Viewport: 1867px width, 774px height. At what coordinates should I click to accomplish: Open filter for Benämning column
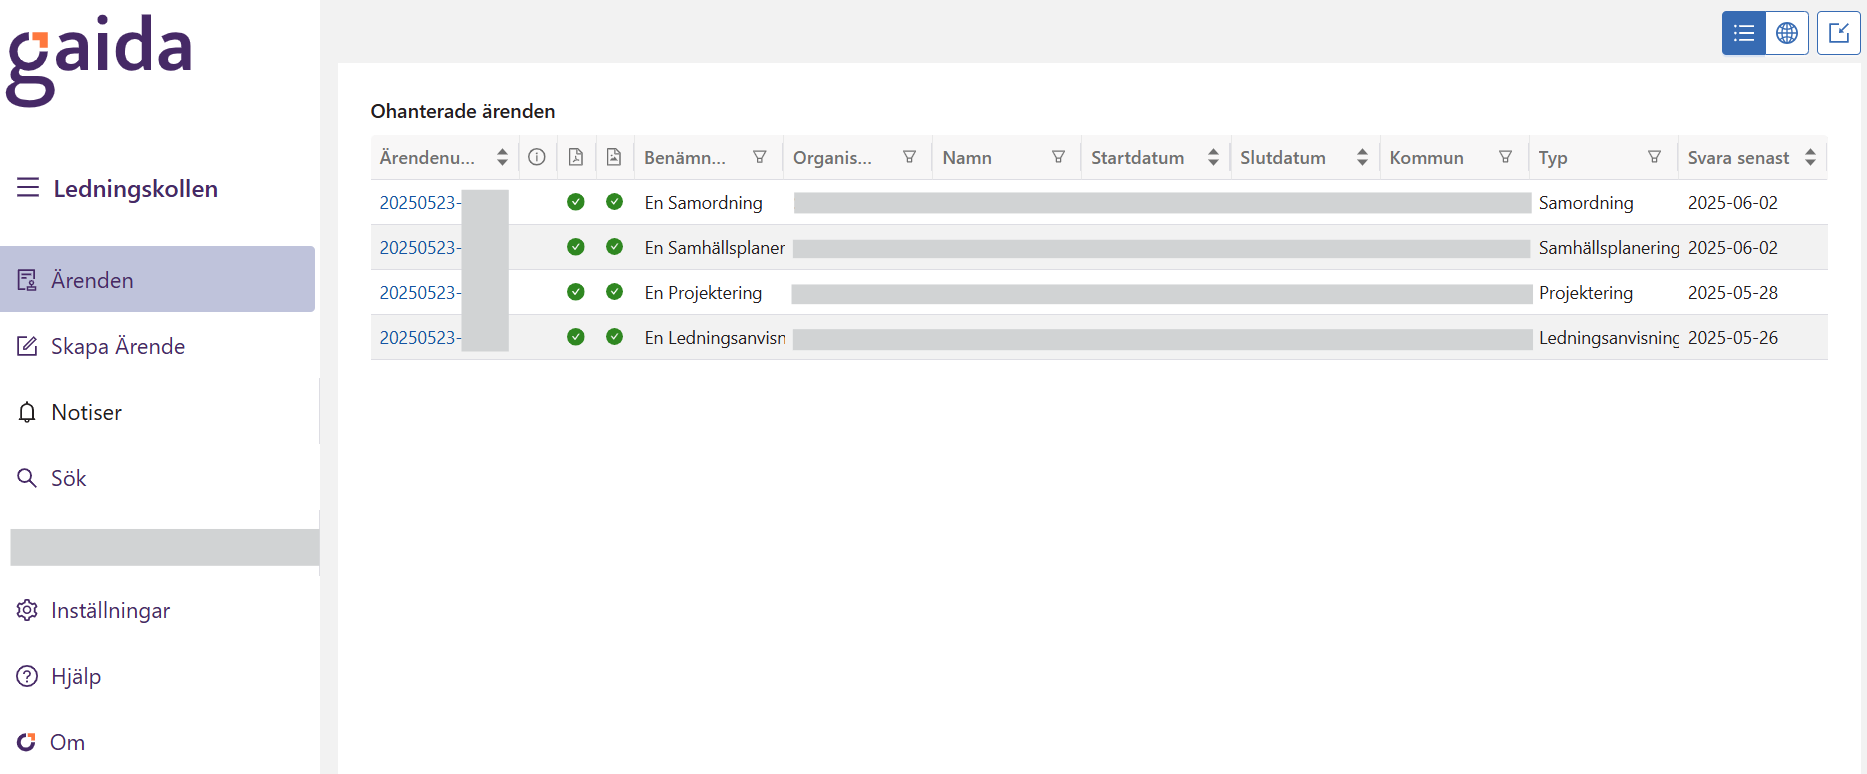pos(760,157)
